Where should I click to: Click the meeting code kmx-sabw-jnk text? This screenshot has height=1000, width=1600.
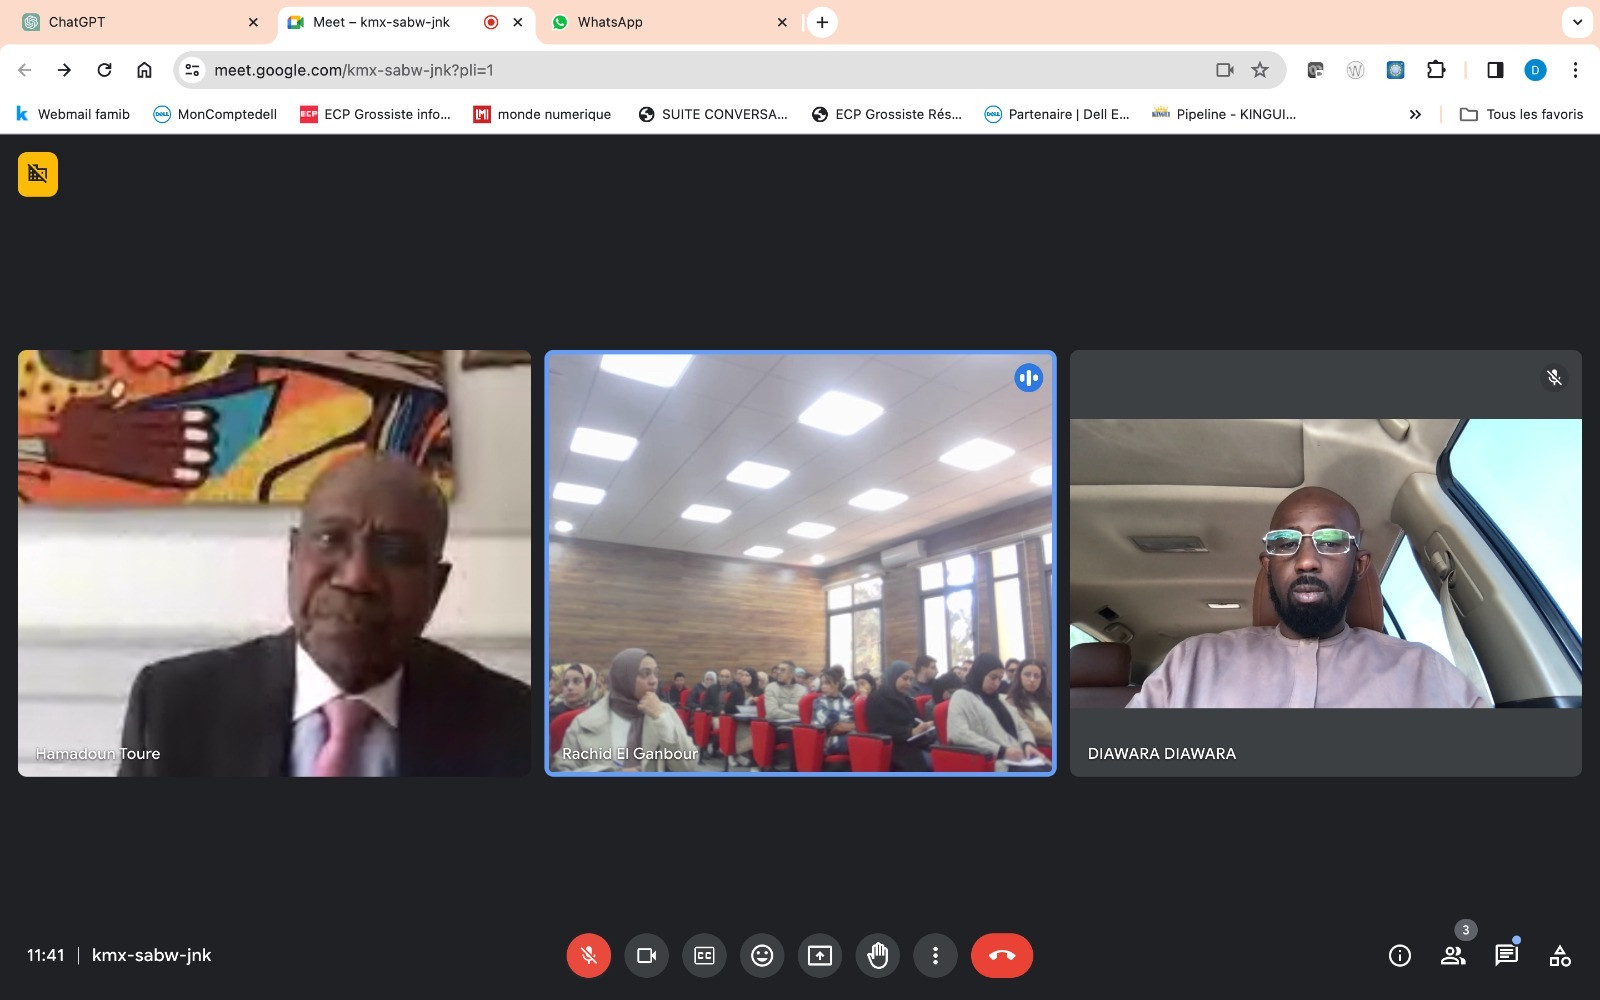(x=151, y=955)
